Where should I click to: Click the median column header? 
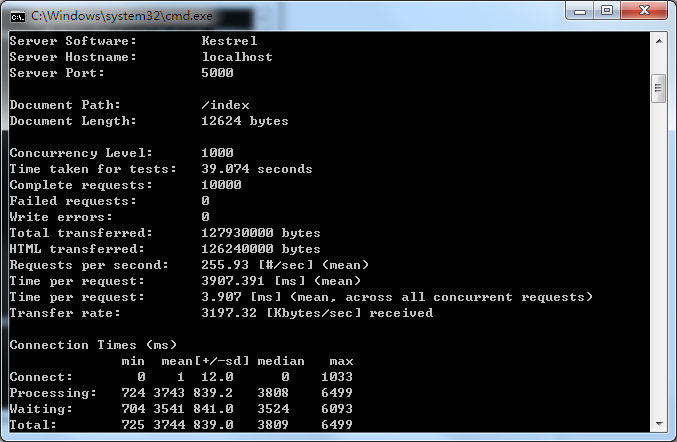(281, 360)
